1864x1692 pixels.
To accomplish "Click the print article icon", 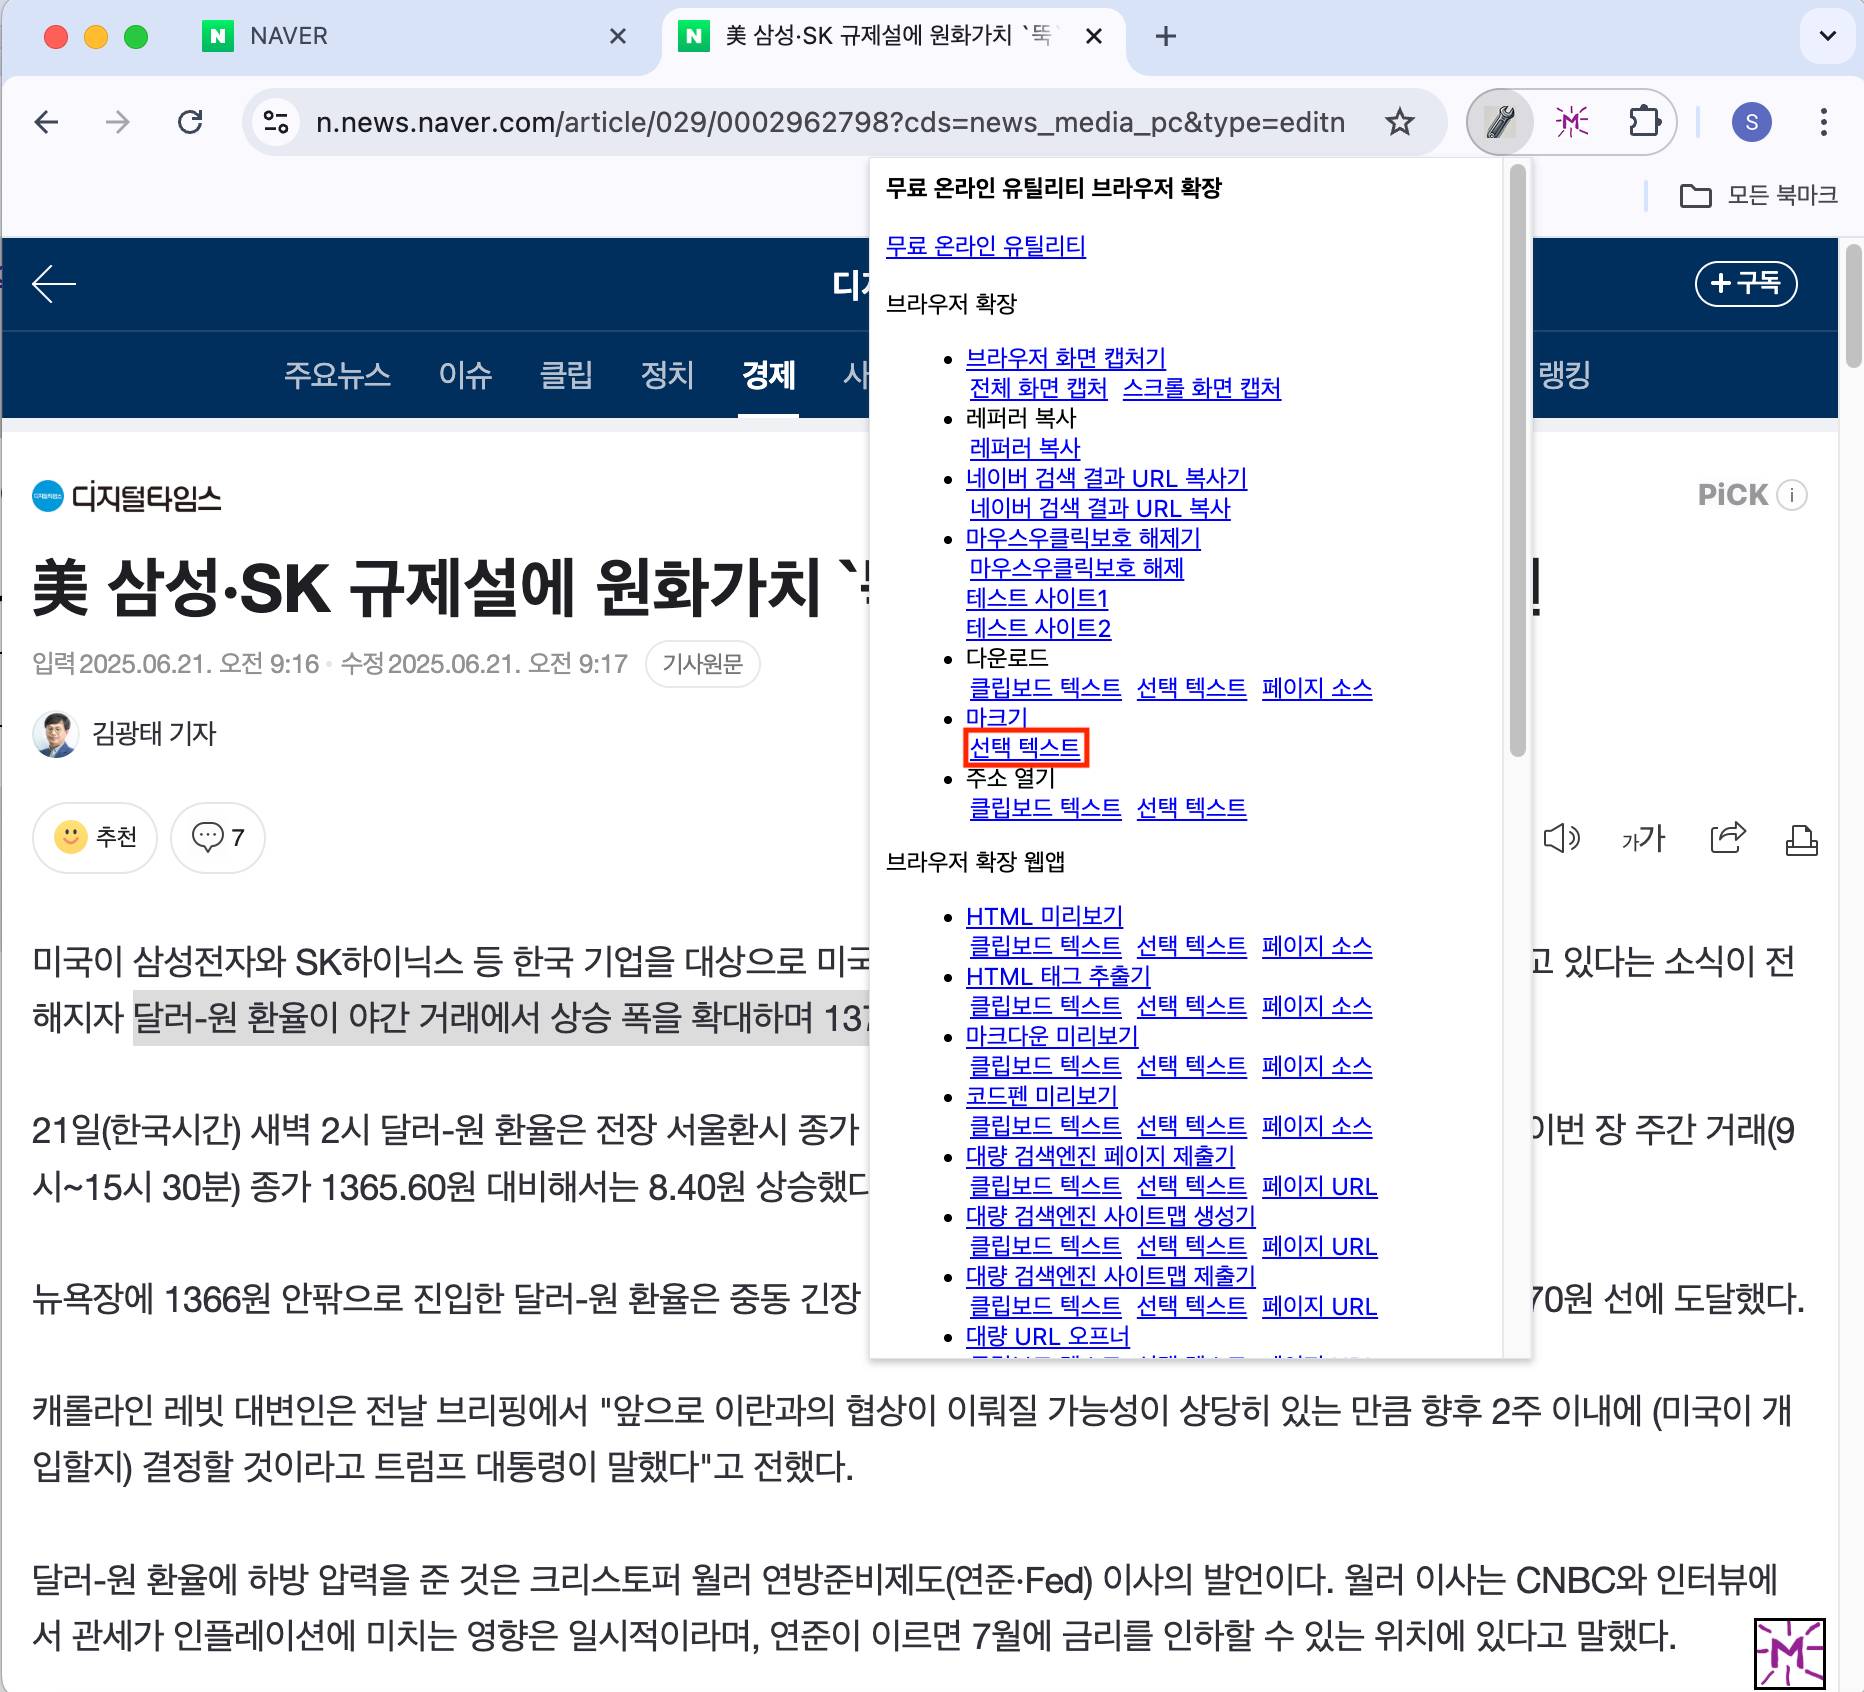I will click(x=1801, y=840).
